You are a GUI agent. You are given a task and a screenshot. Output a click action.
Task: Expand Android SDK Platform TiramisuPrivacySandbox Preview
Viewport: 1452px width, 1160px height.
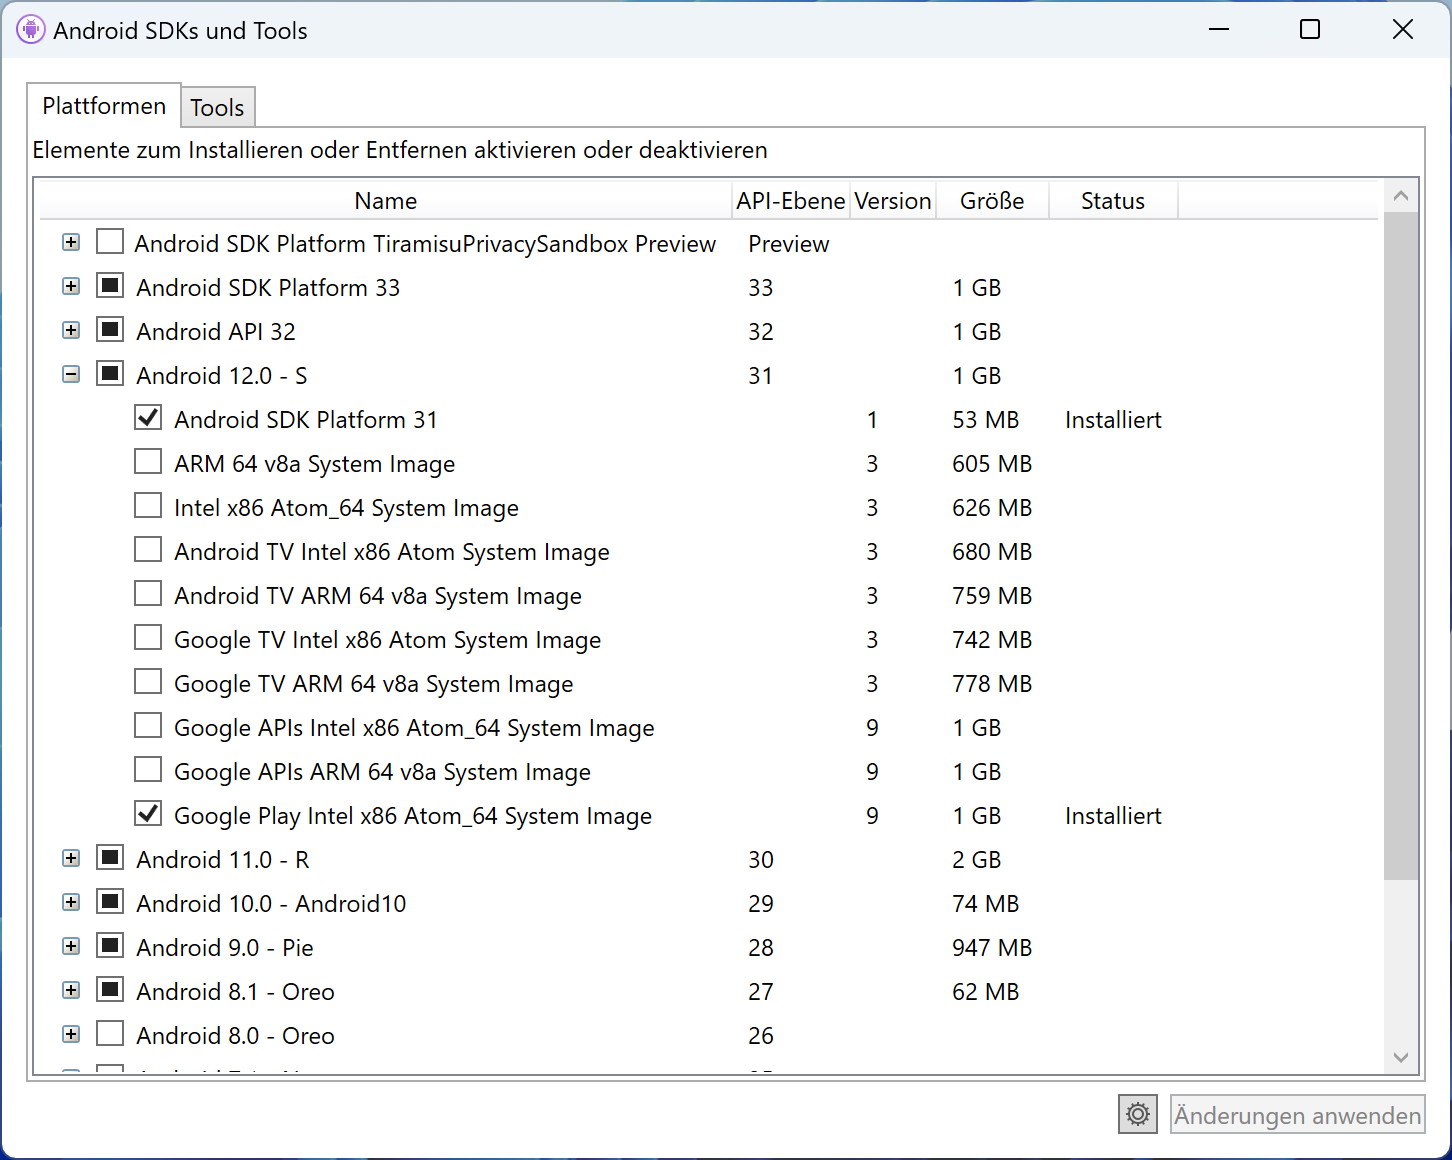pyautogui.click(x=71, y=242)
